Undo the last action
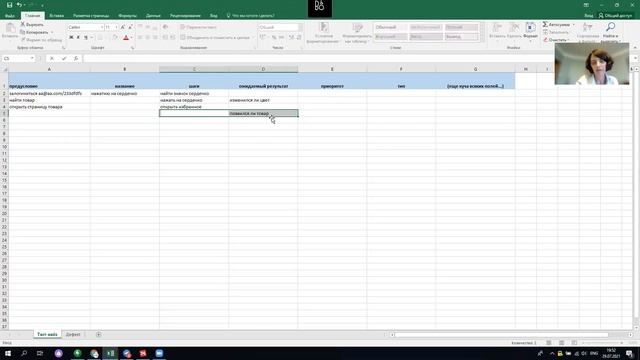Viewport: 640px width, 360px height. (x=19, y=5)
